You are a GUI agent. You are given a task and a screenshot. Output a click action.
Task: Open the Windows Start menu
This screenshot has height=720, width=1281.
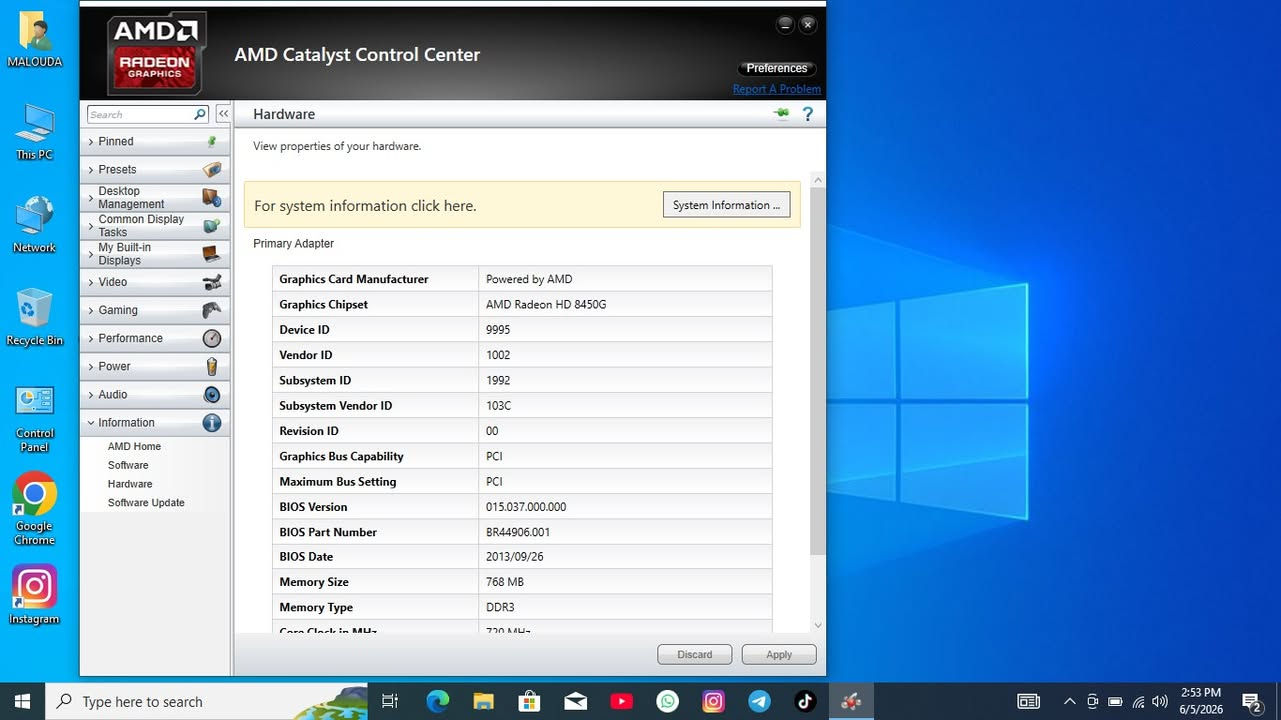22,701
